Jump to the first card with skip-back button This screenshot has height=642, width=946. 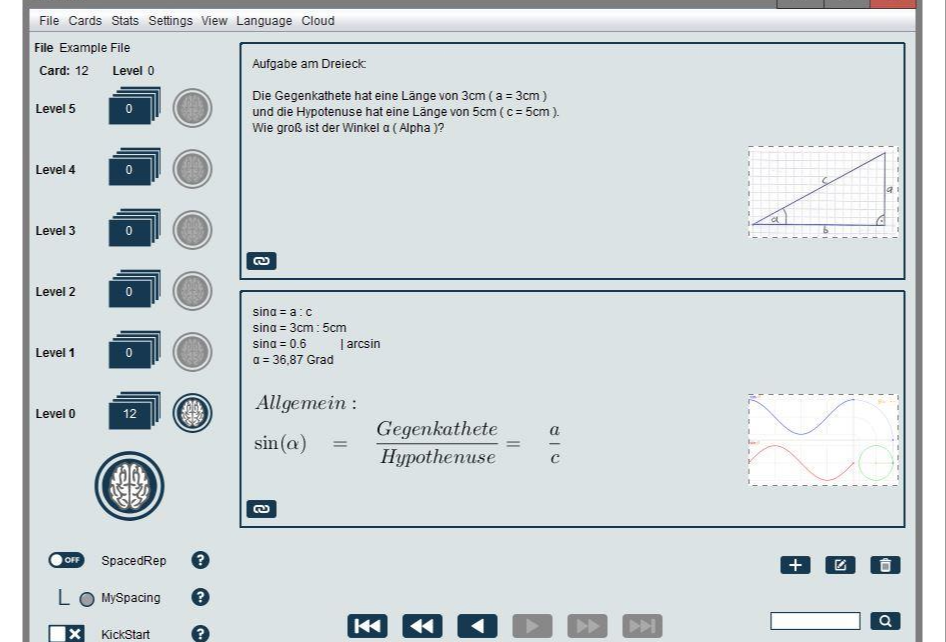coord(367,625)
